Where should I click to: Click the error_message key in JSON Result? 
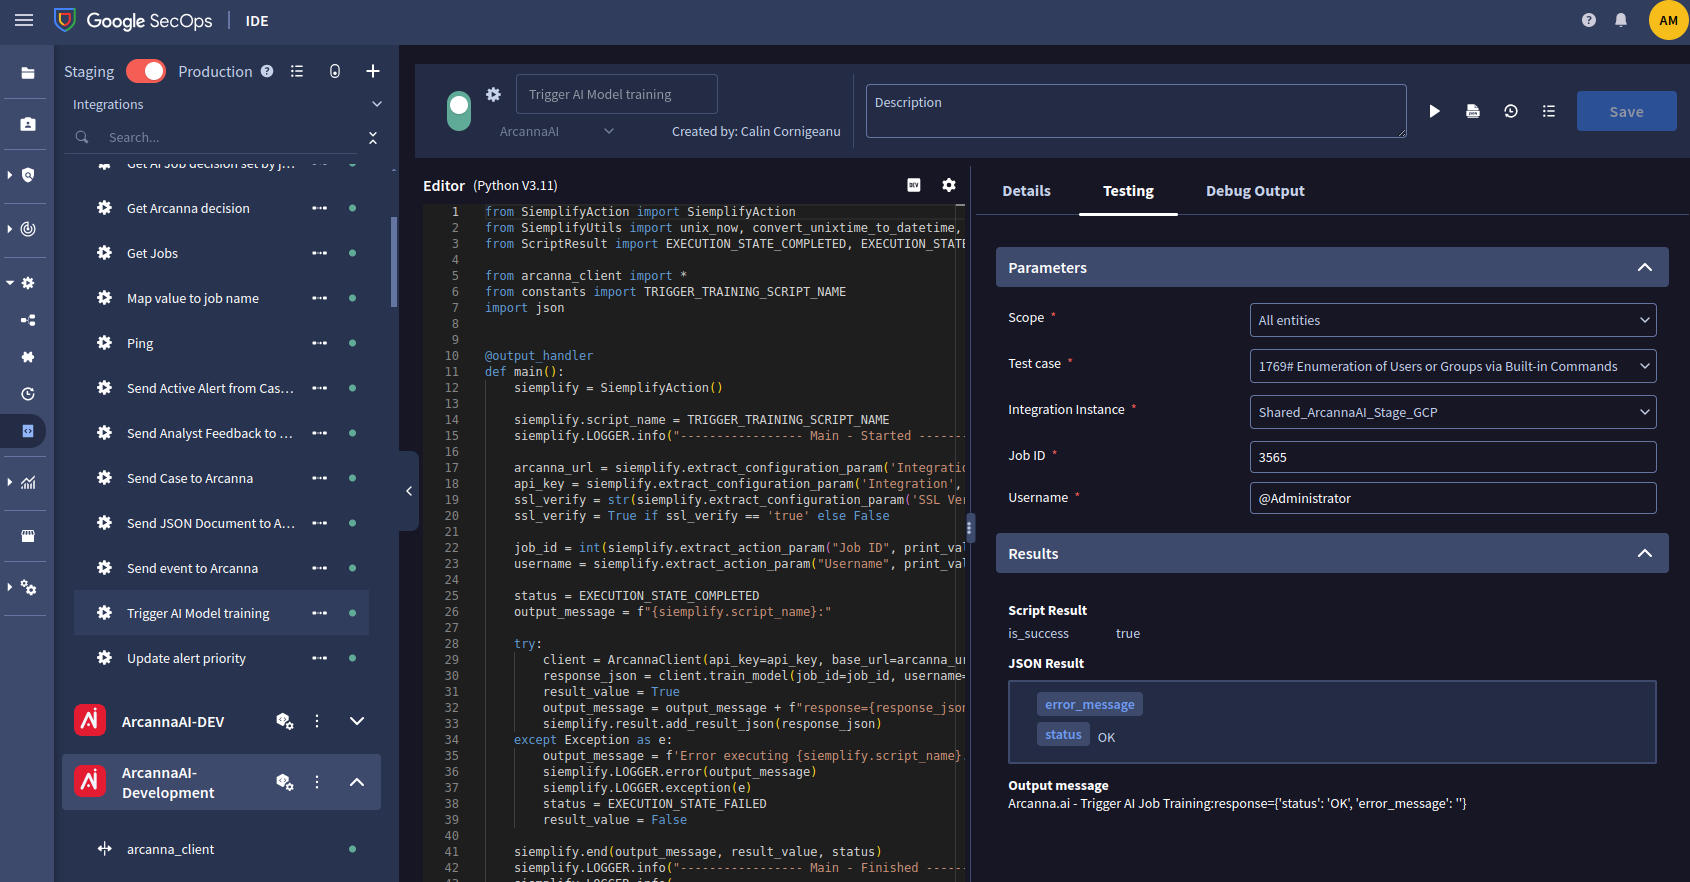tap(1090, 704)
